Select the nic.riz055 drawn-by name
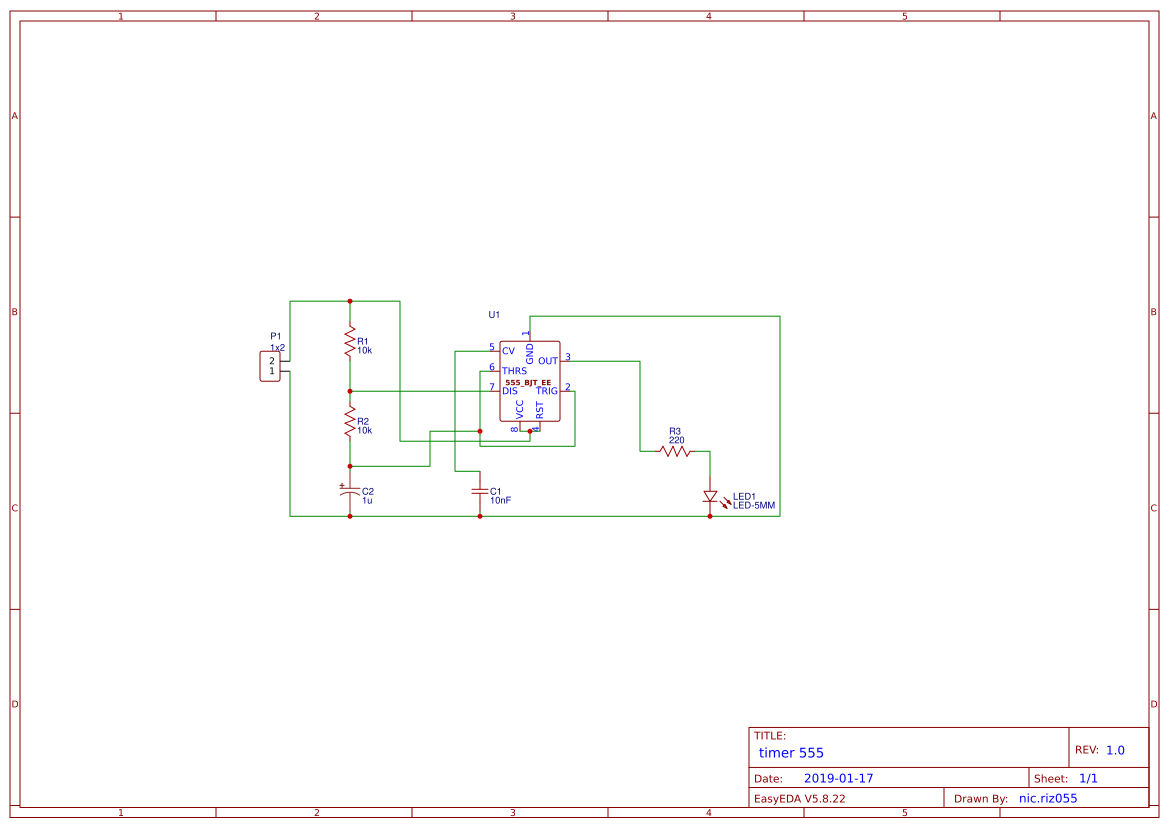The width and height of the screenshot is (1169, 828). (x=1047, y=797)
